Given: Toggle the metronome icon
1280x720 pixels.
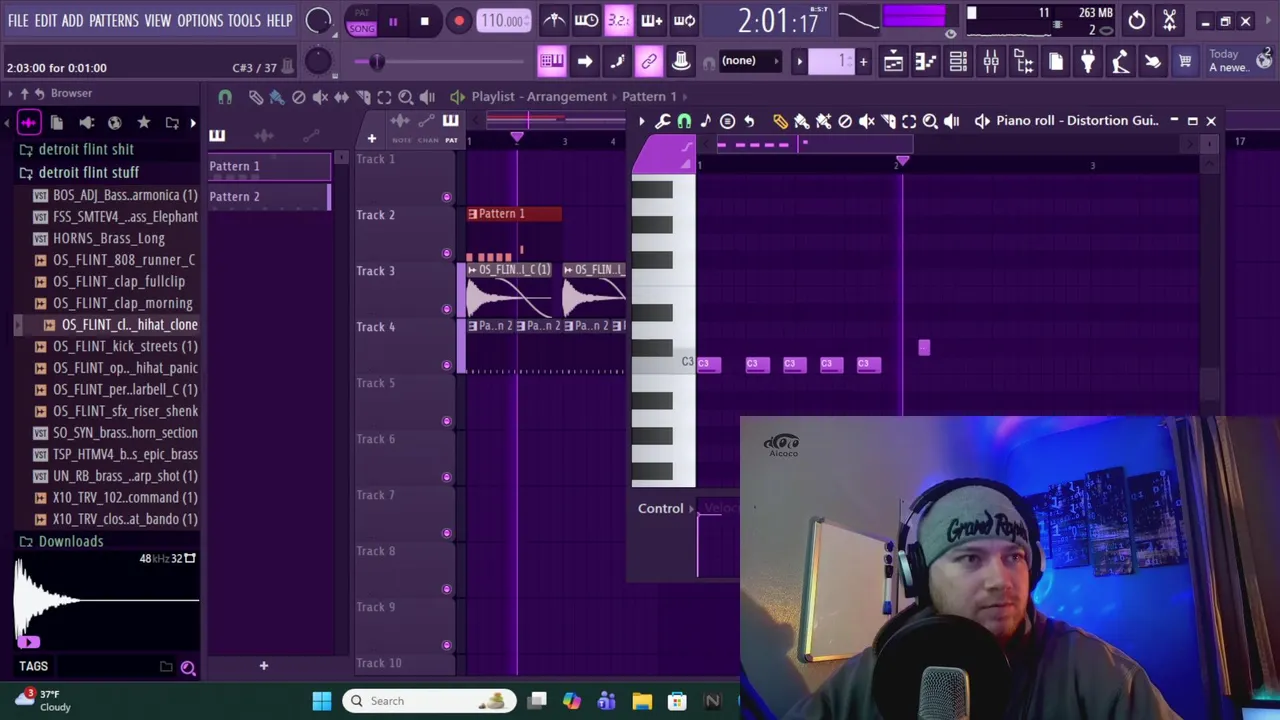Looking at the screenshot, I should coord(554,20).
